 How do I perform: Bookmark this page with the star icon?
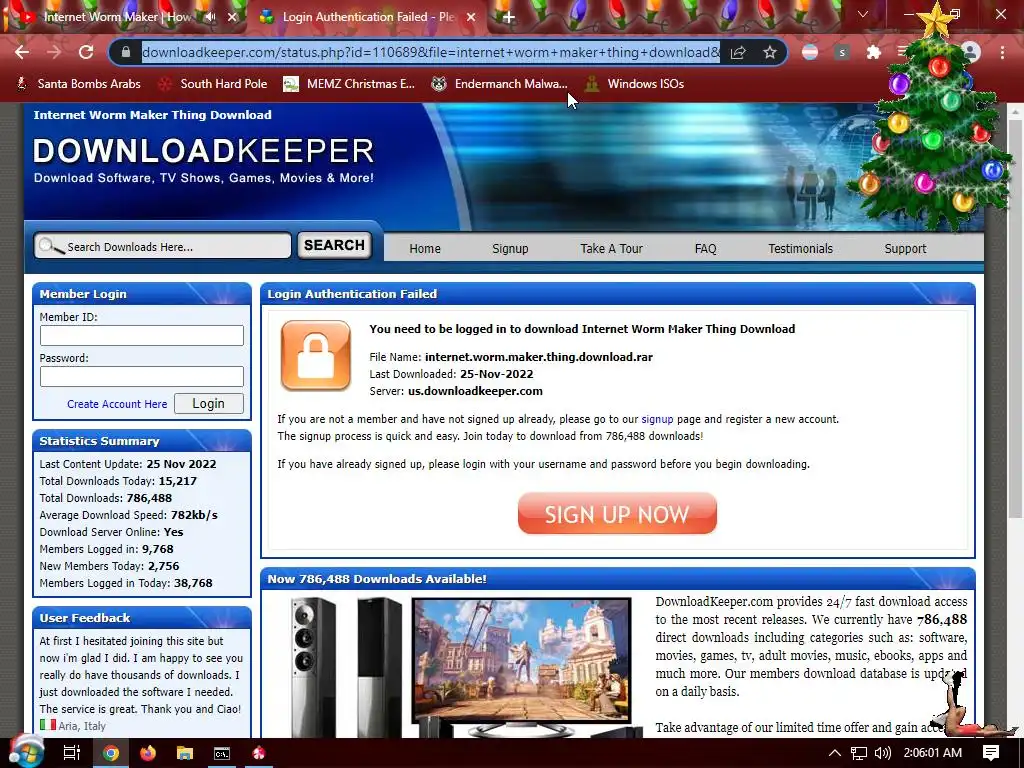(770, 52)
